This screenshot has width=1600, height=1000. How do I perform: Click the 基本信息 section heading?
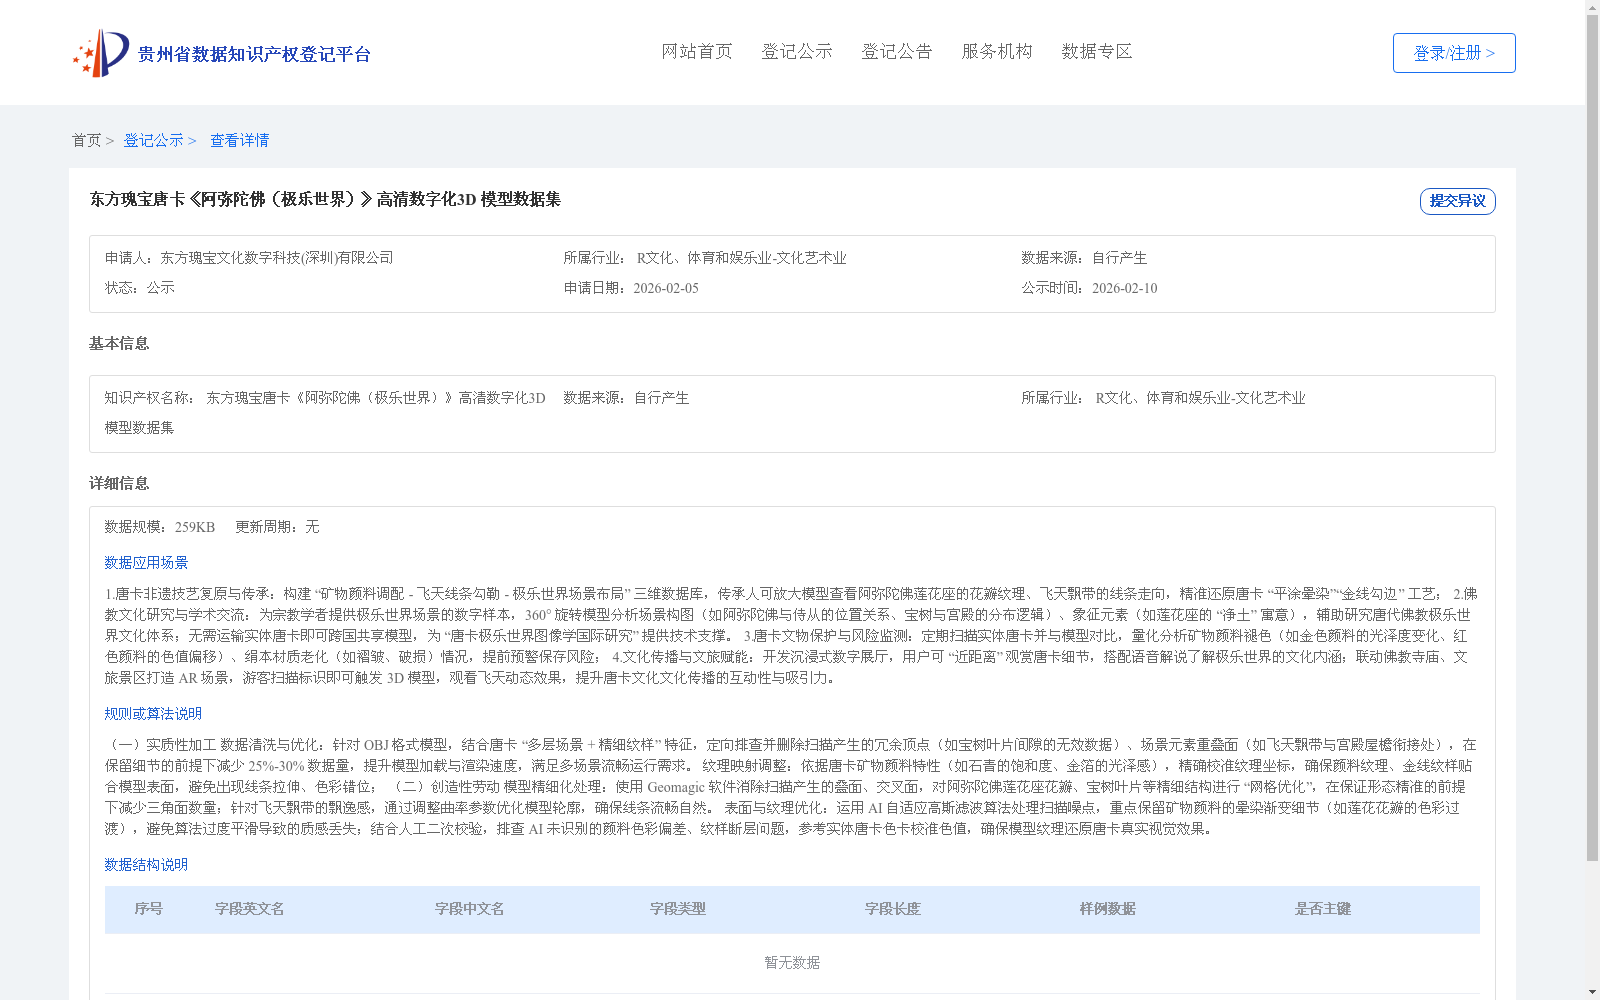point(119,343)
